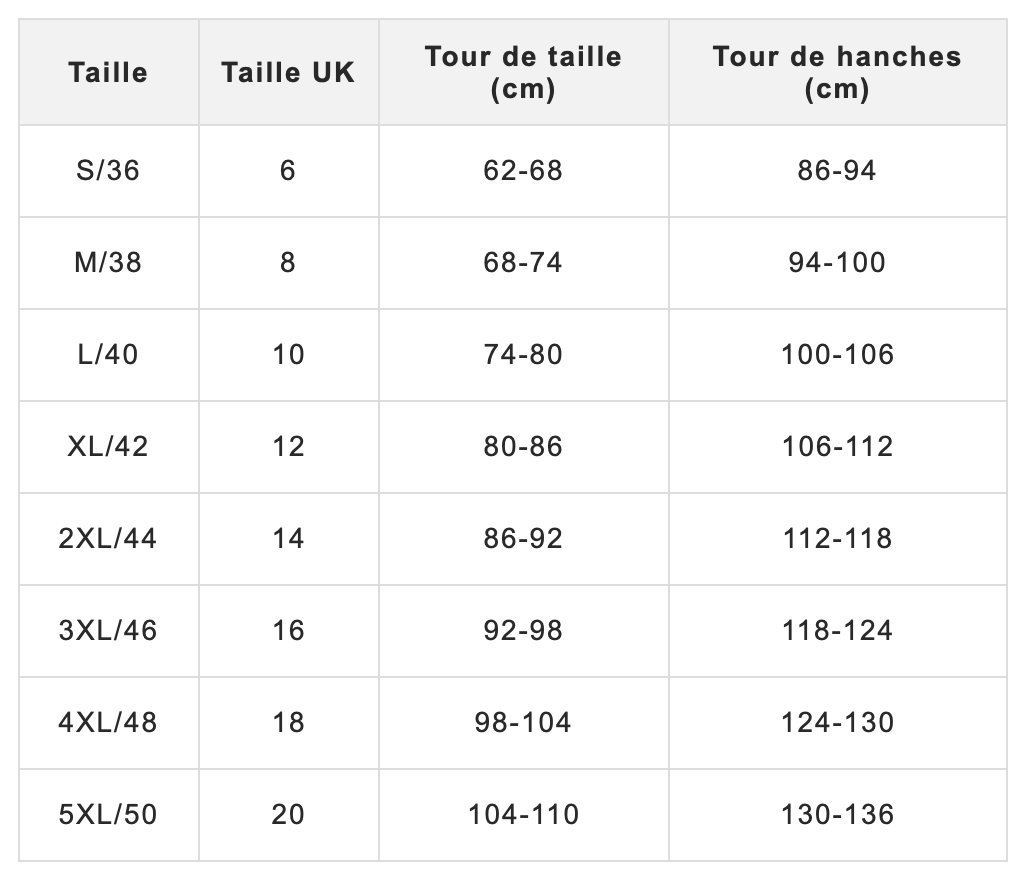The height and width of the screenshot is (880, 1026).
Task: Select the L/40 size cell
Action: coord(109,355)
